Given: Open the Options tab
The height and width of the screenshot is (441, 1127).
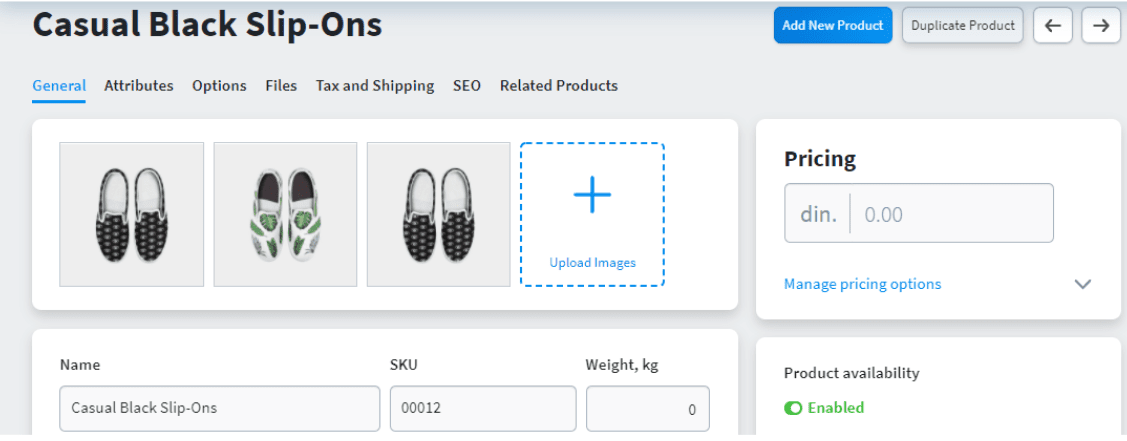Looking at the screenshot, I should click(x=219, y=85).
